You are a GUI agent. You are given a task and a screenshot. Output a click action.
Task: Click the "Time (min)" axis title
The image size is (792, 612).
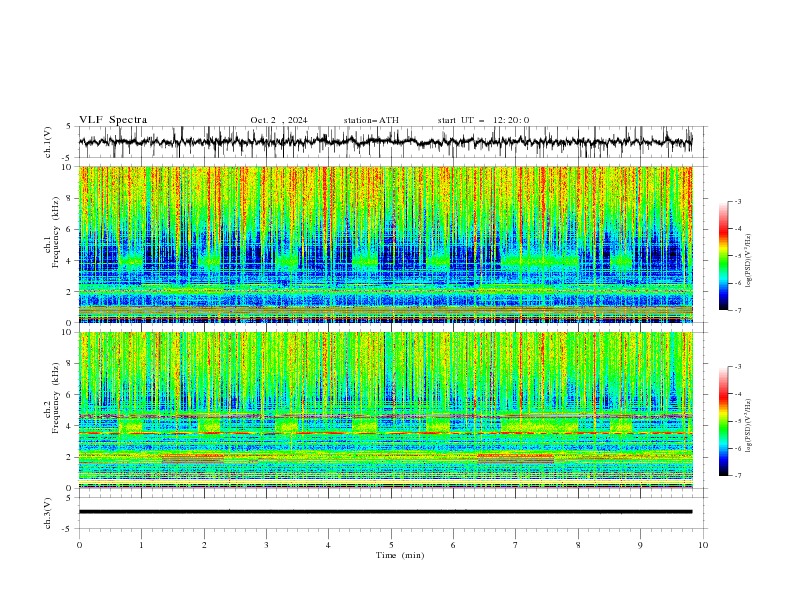400,555
